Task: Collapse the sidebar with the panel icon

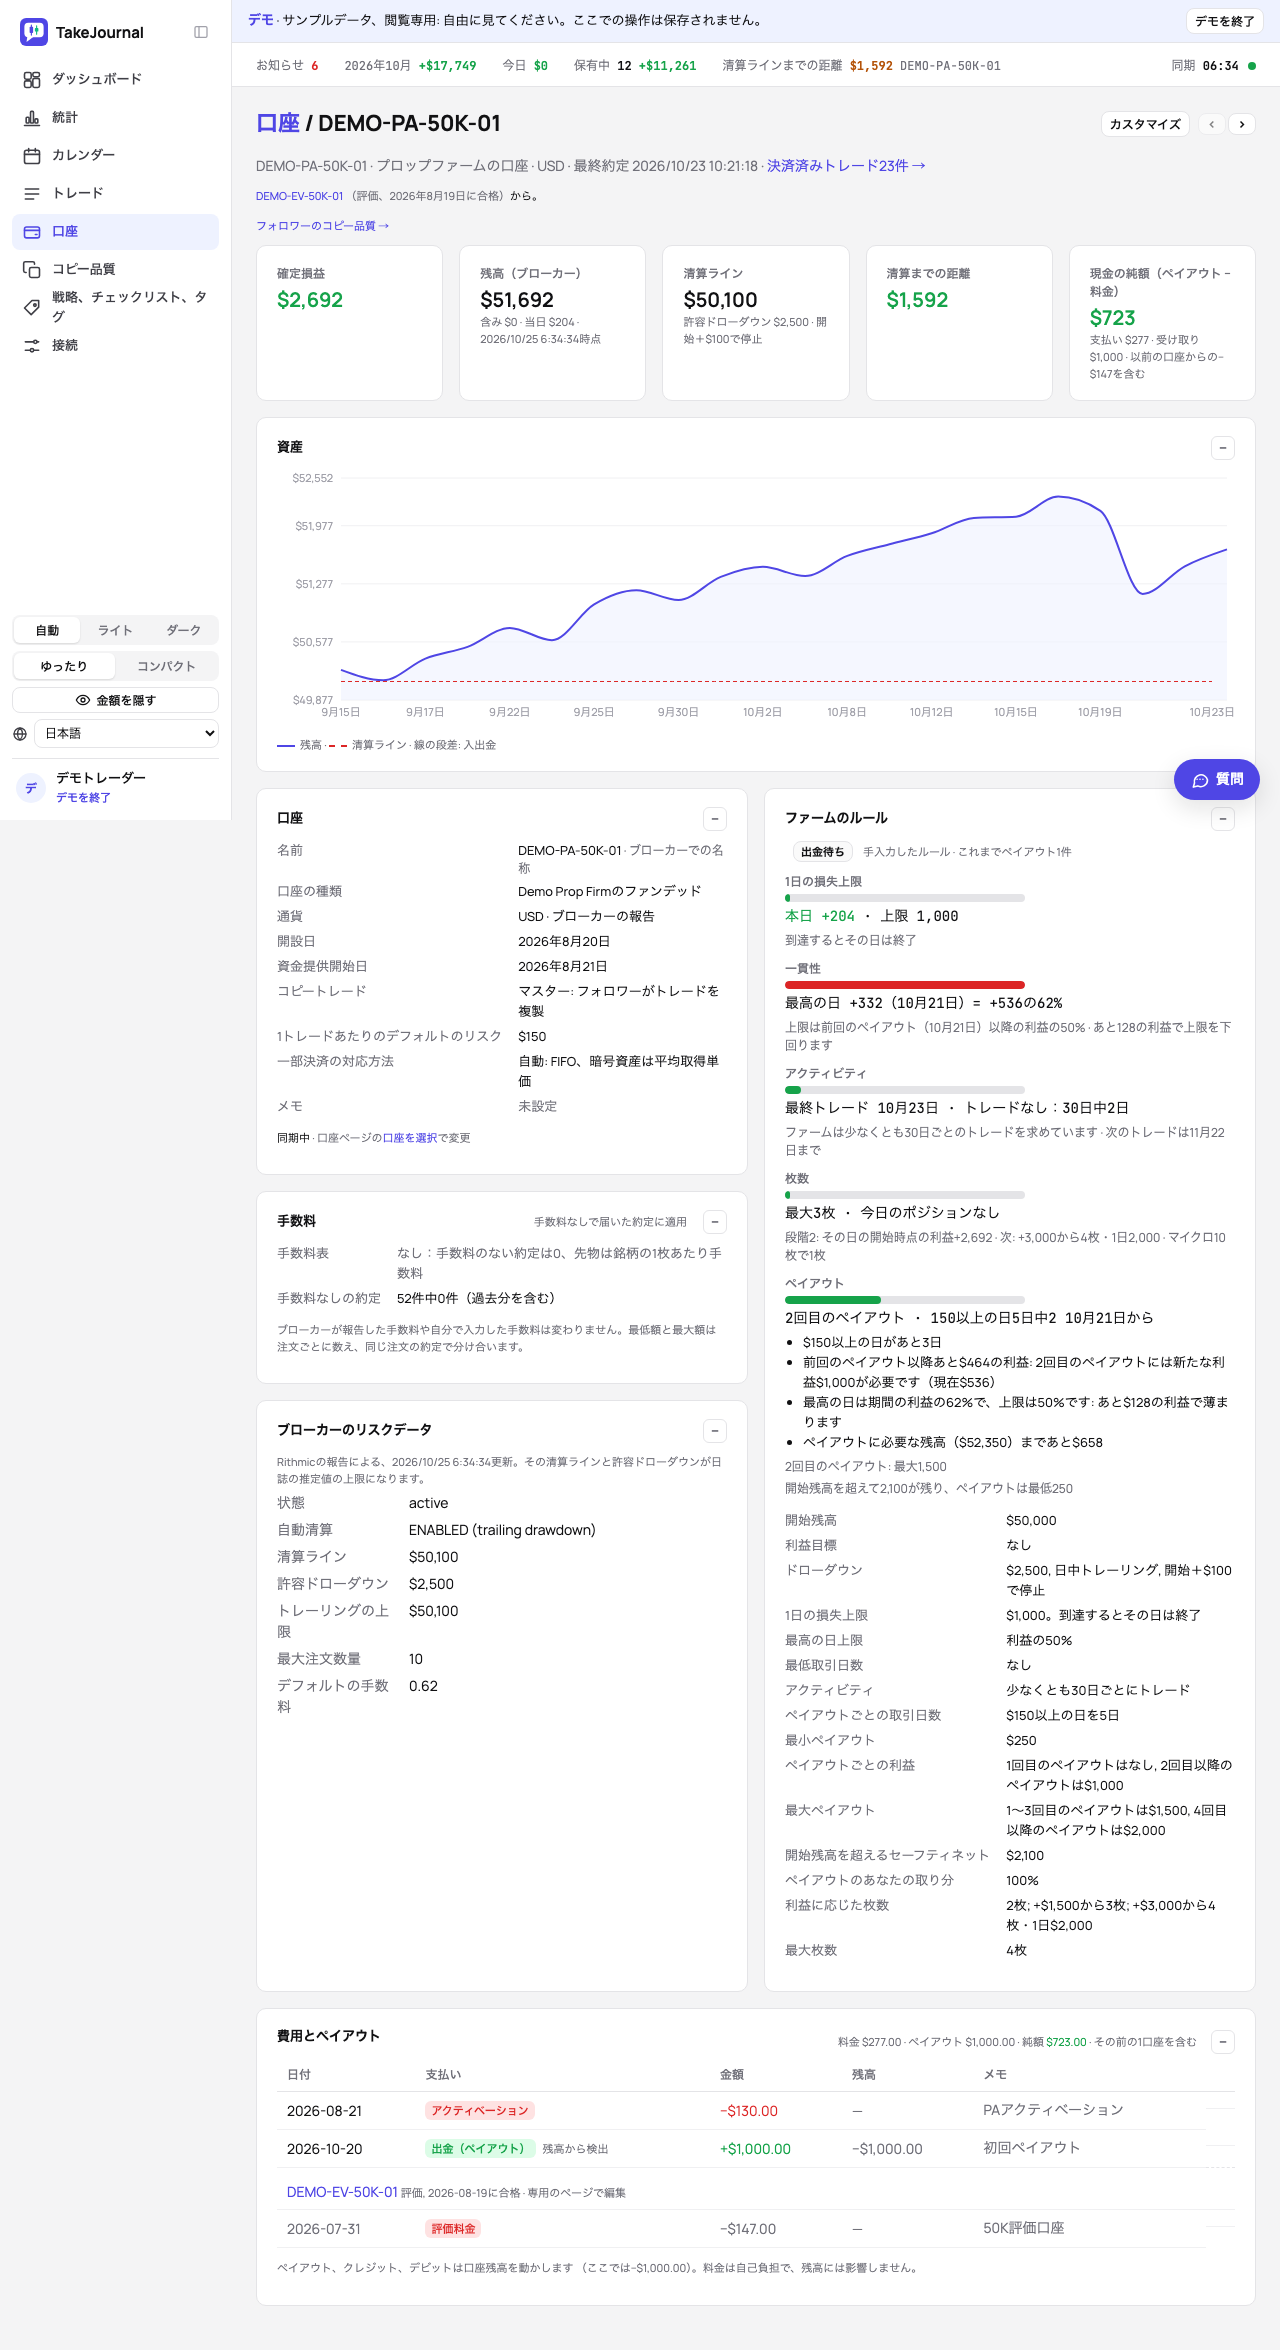Action: click(201, 32)
